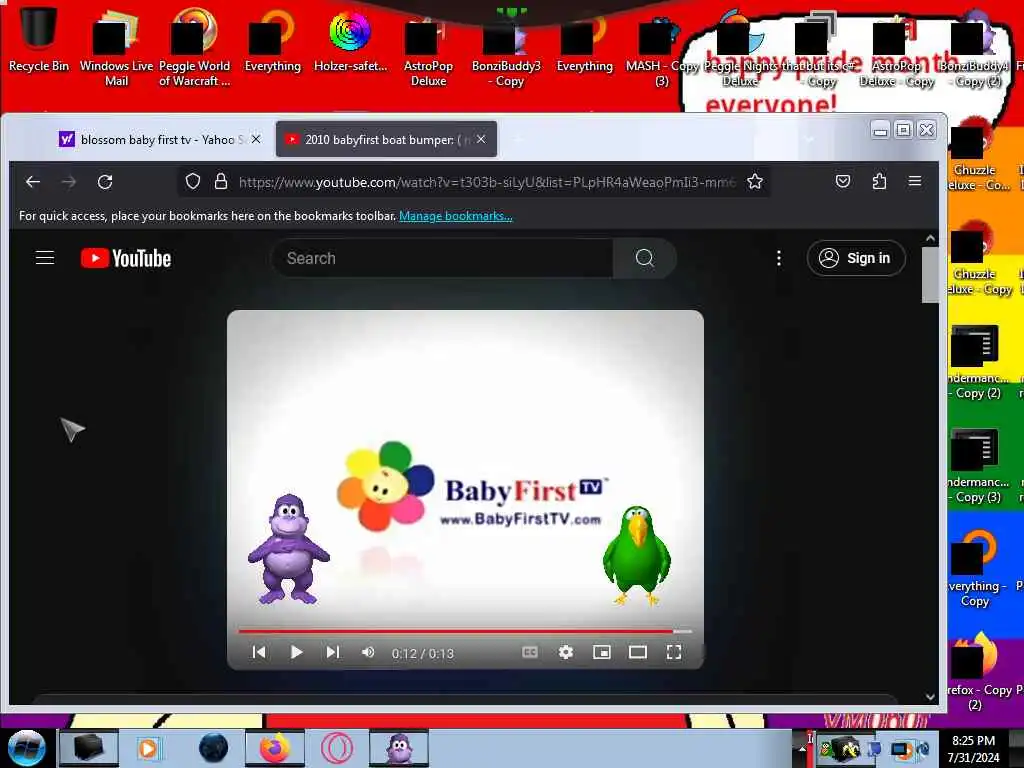Mute the video volume speaker icon
1024x768 pixels.
pos(368,652)
